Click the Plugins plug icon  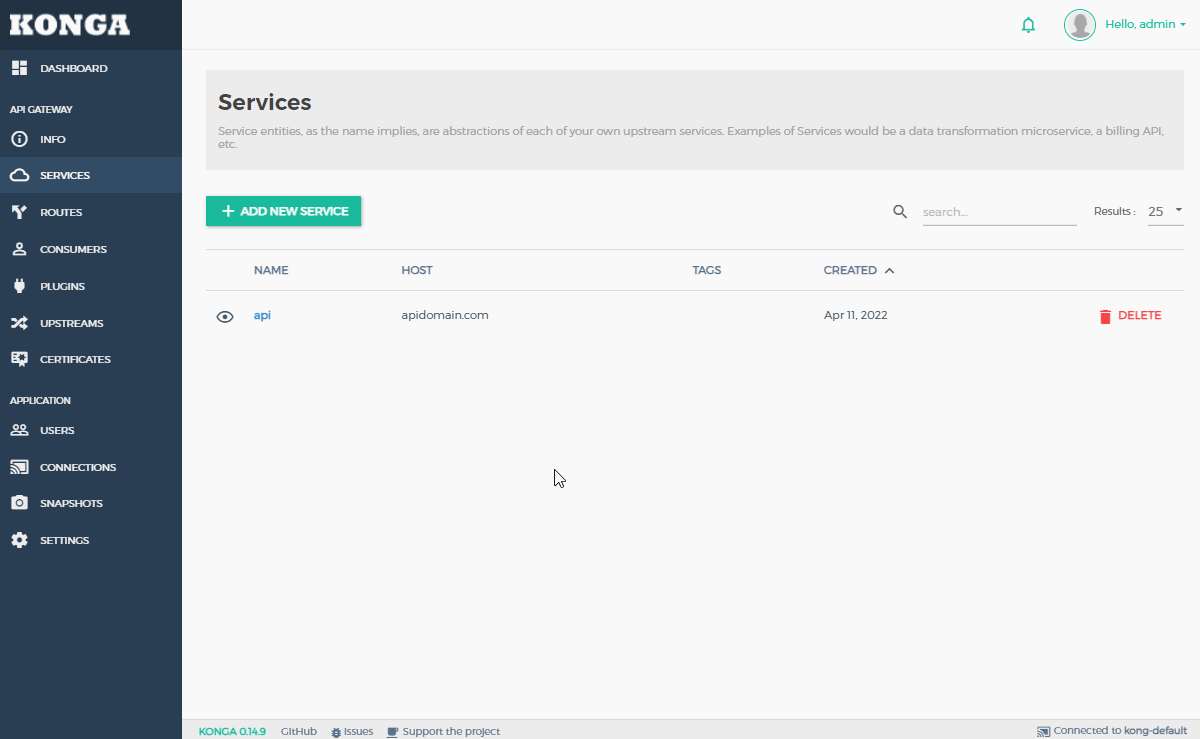click(18, 286)
